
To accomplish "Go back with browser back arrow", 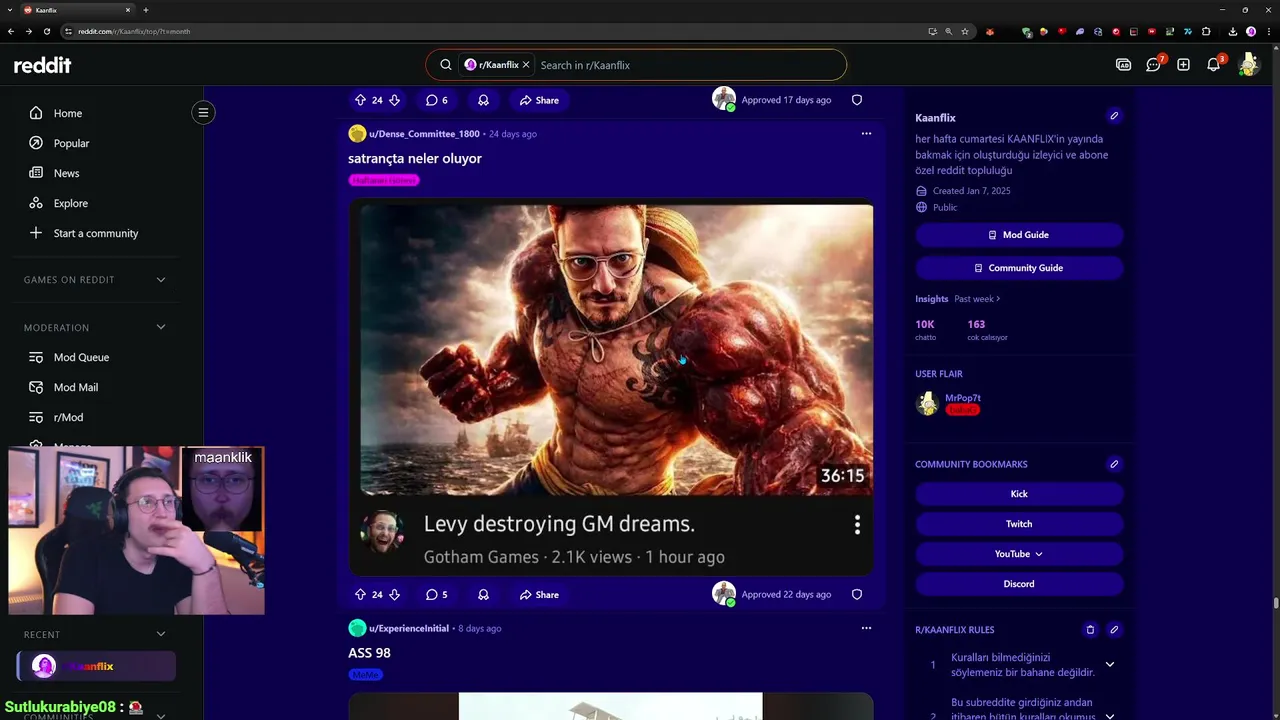I will [x=11, y=31].
